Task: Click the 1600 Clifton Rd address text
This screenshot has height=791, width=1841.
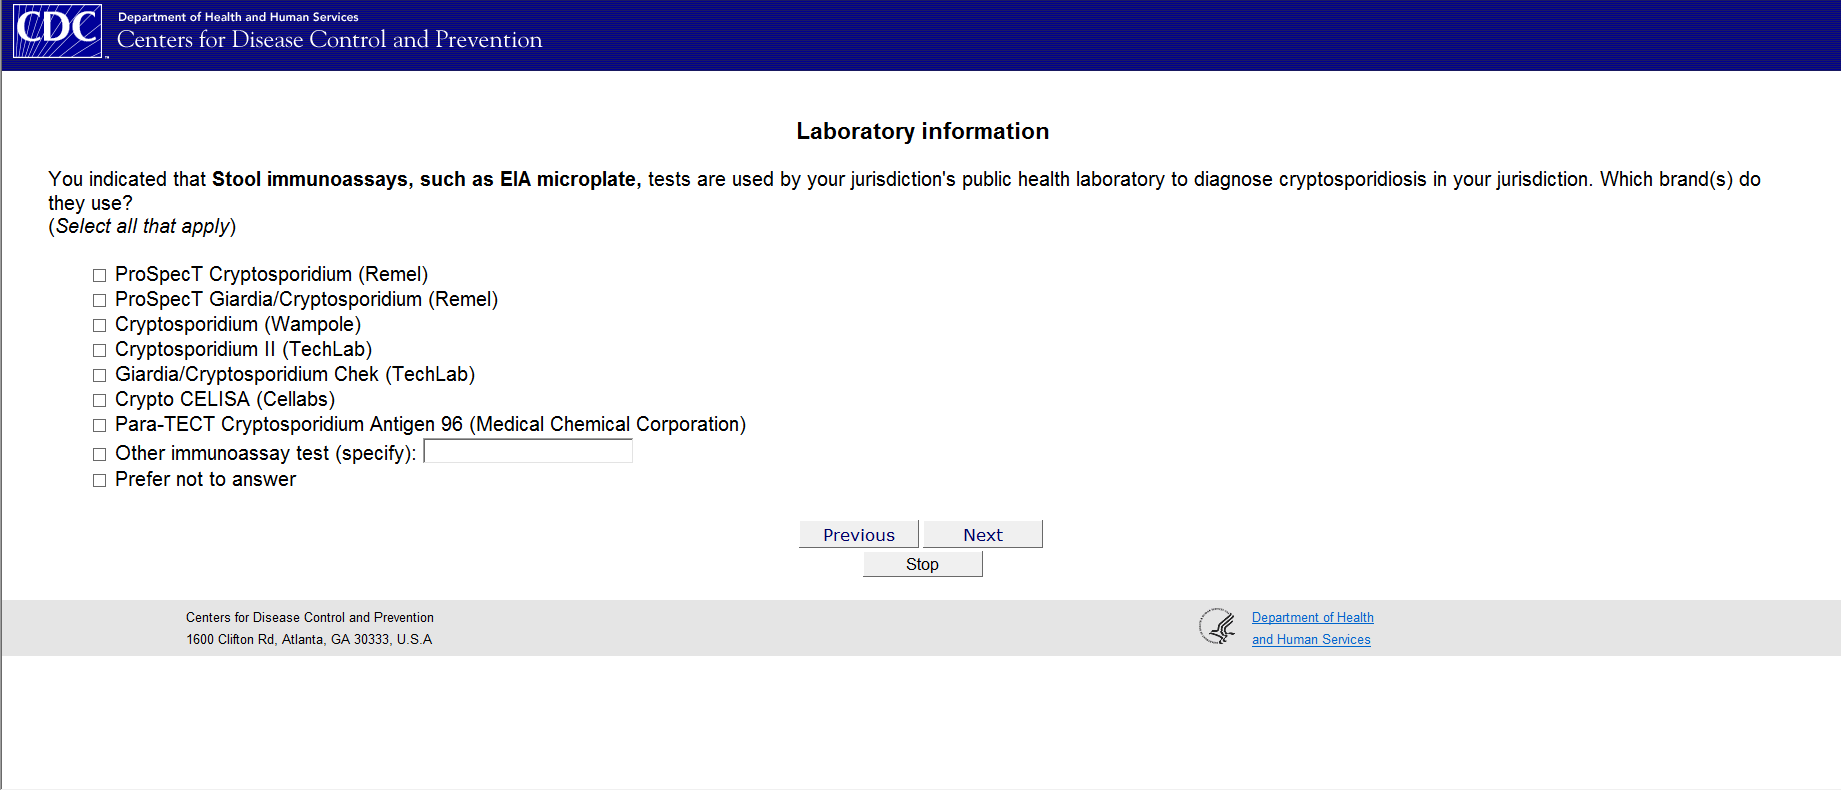Action: point(309,640)
